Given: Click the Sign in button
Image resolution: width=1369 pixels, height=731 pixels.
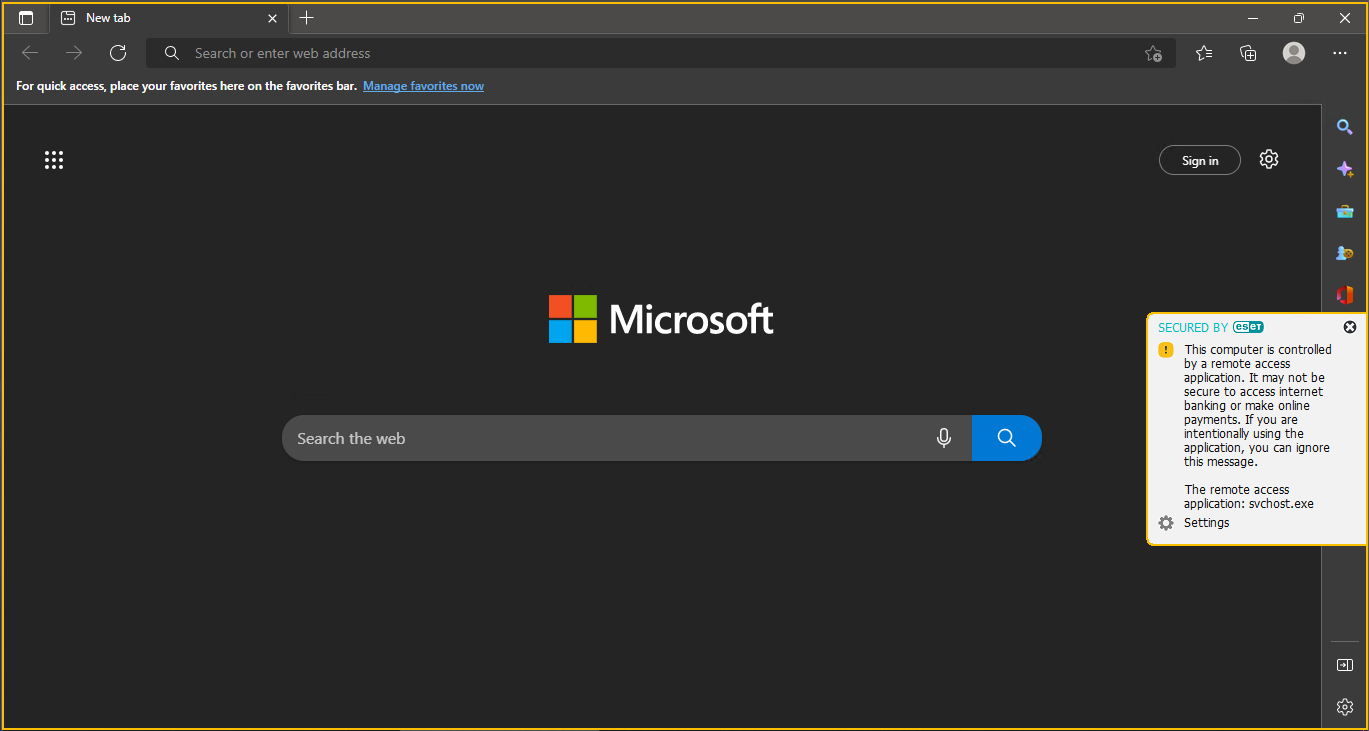Looking at the screenshot, I should click(1200, 160).
